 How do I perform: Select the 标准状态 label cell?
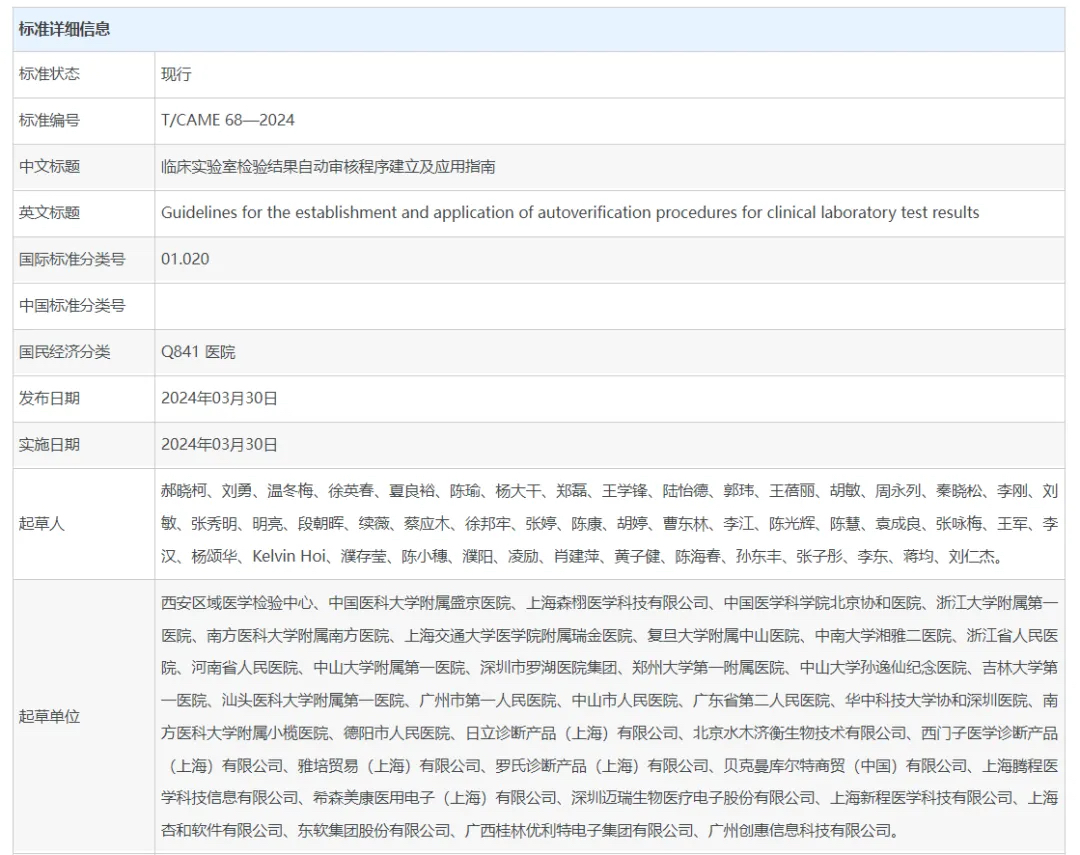83,74
